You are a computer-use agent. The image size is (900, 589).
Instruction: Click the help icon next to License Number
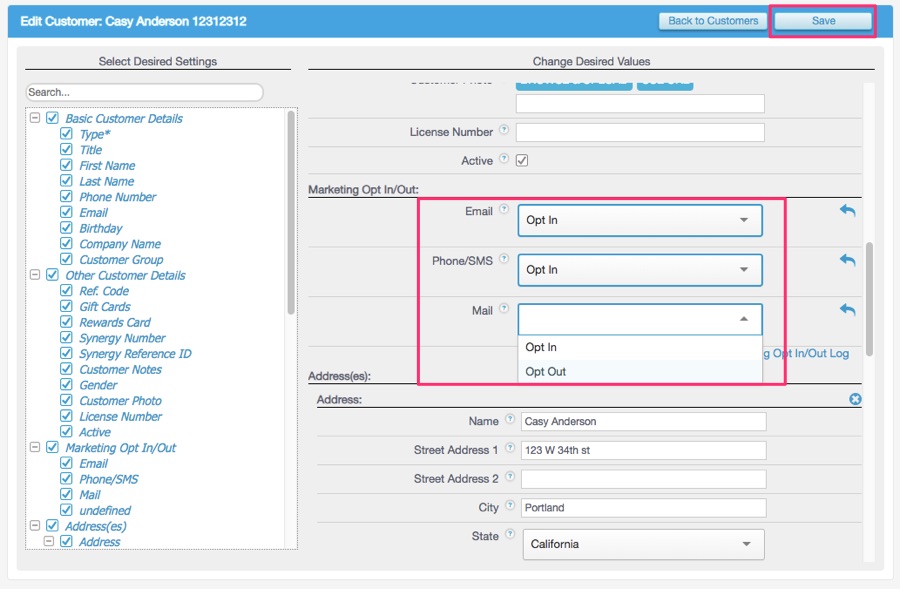(x=504, y=131)
